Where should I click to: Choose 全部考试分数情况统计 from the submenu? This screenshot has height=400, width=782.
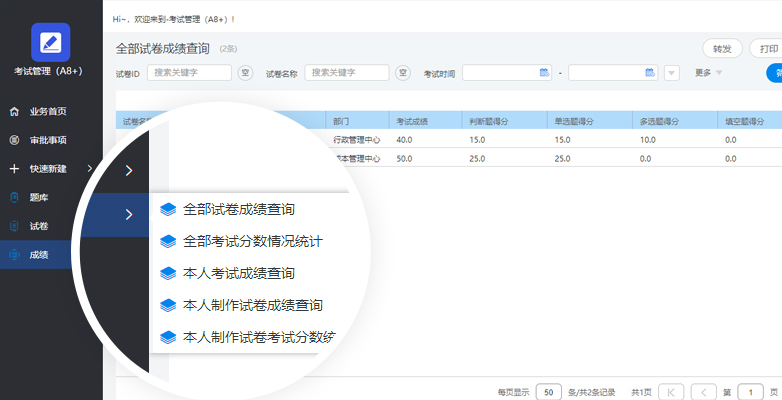coord(252,241)
